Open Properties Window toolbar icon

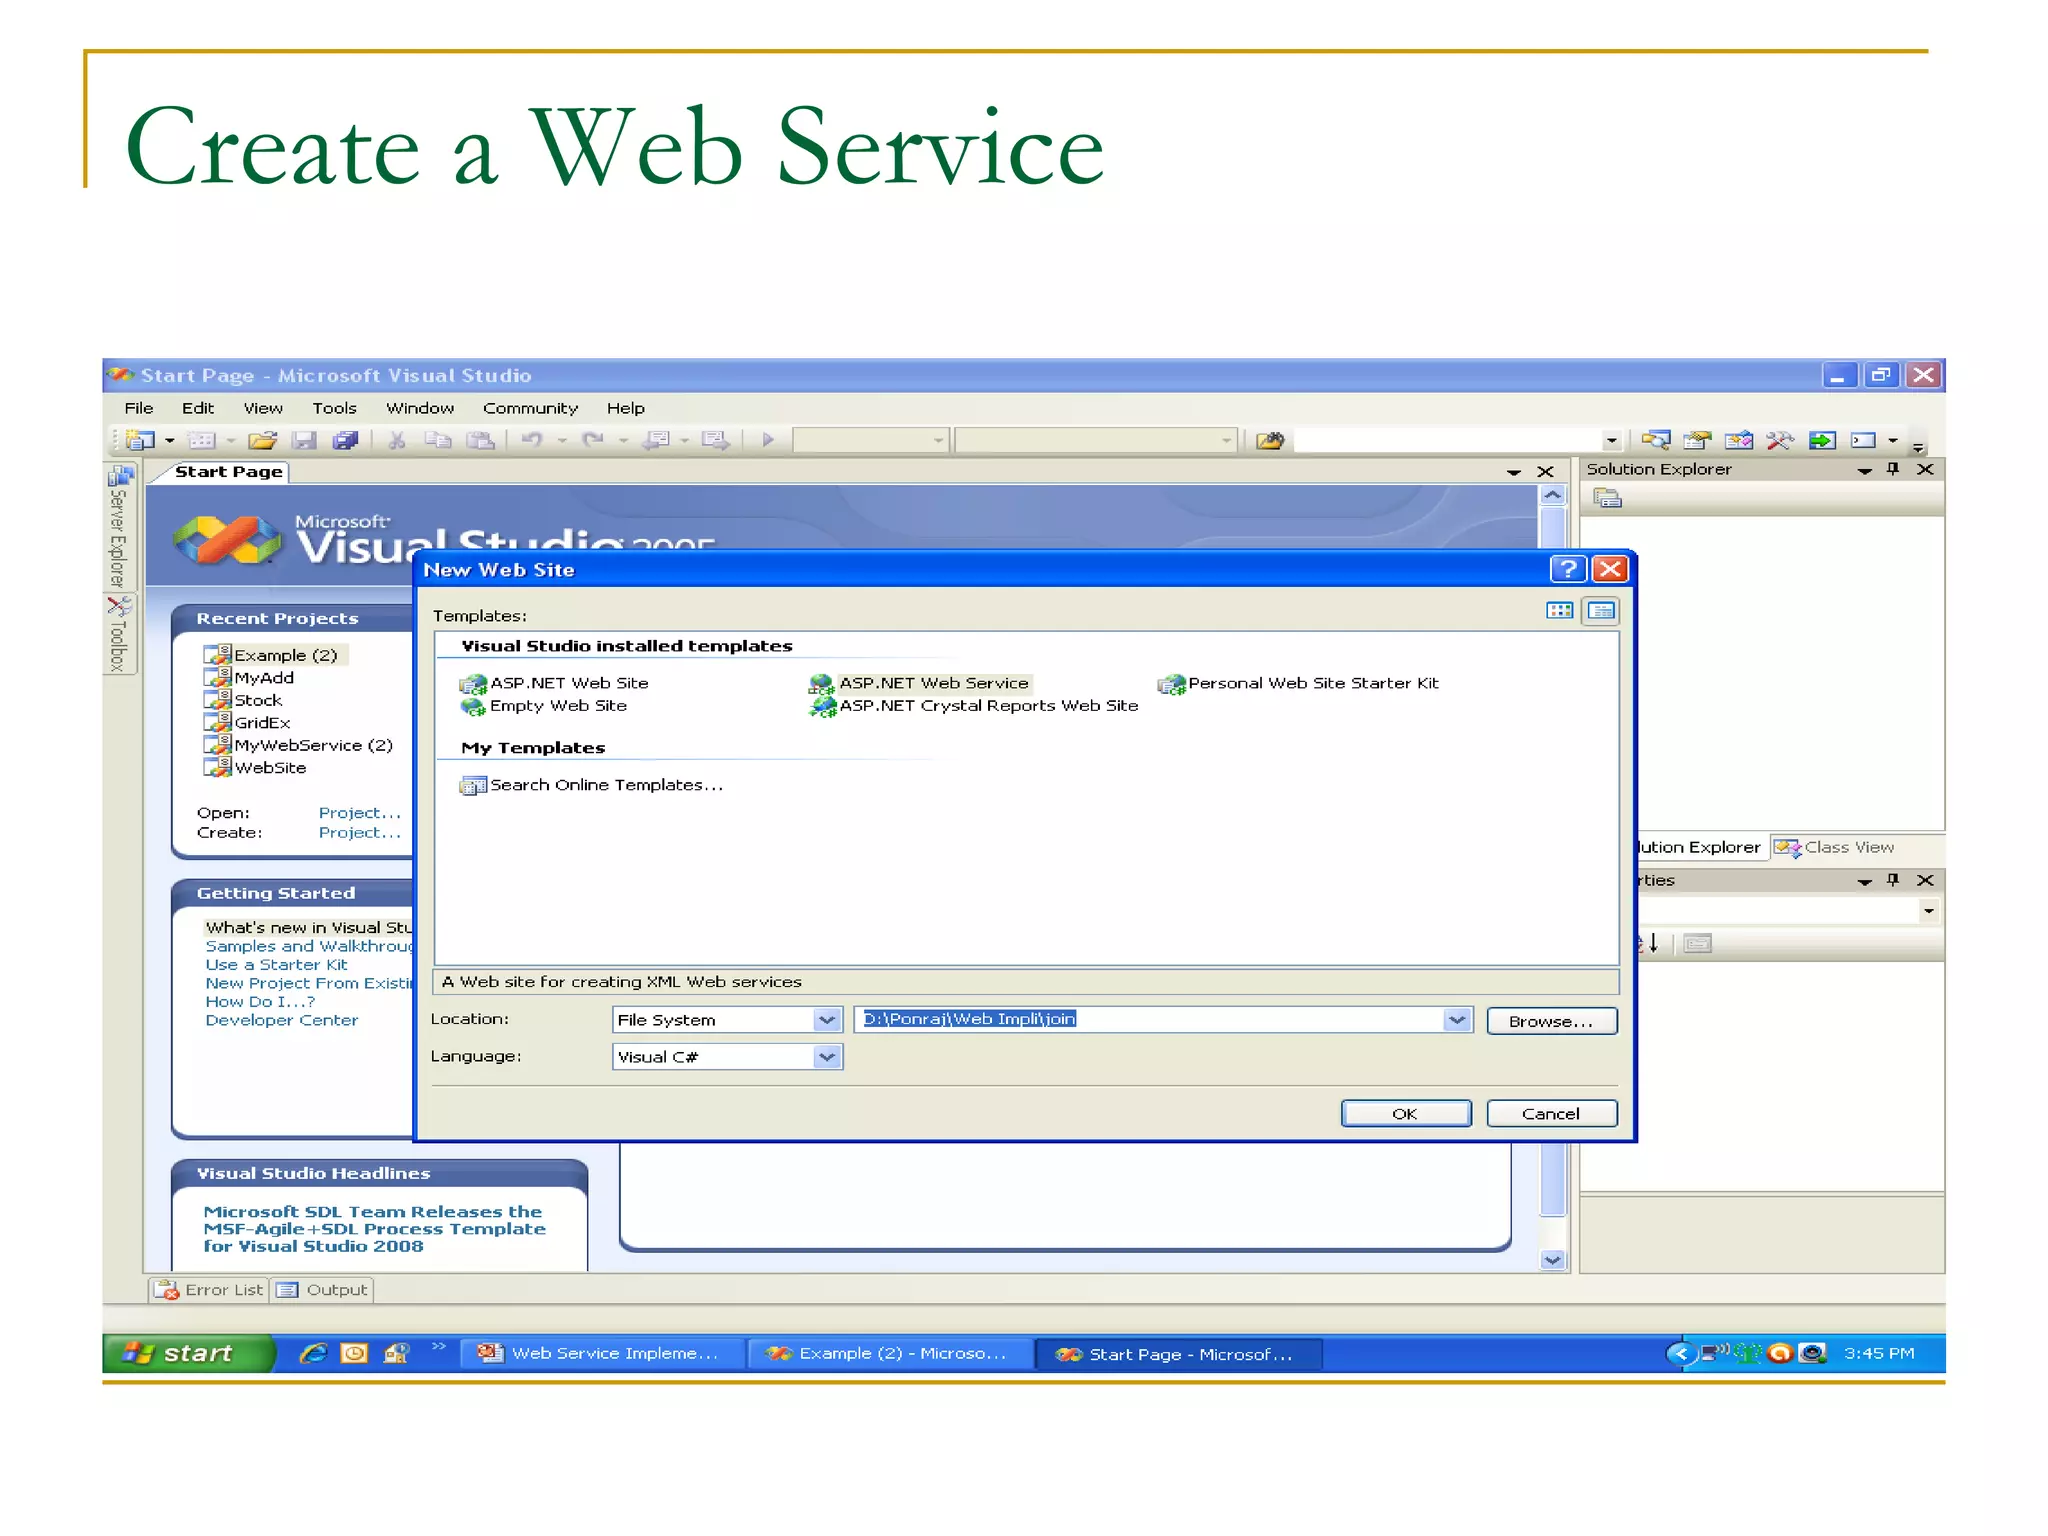point(1697,440)
